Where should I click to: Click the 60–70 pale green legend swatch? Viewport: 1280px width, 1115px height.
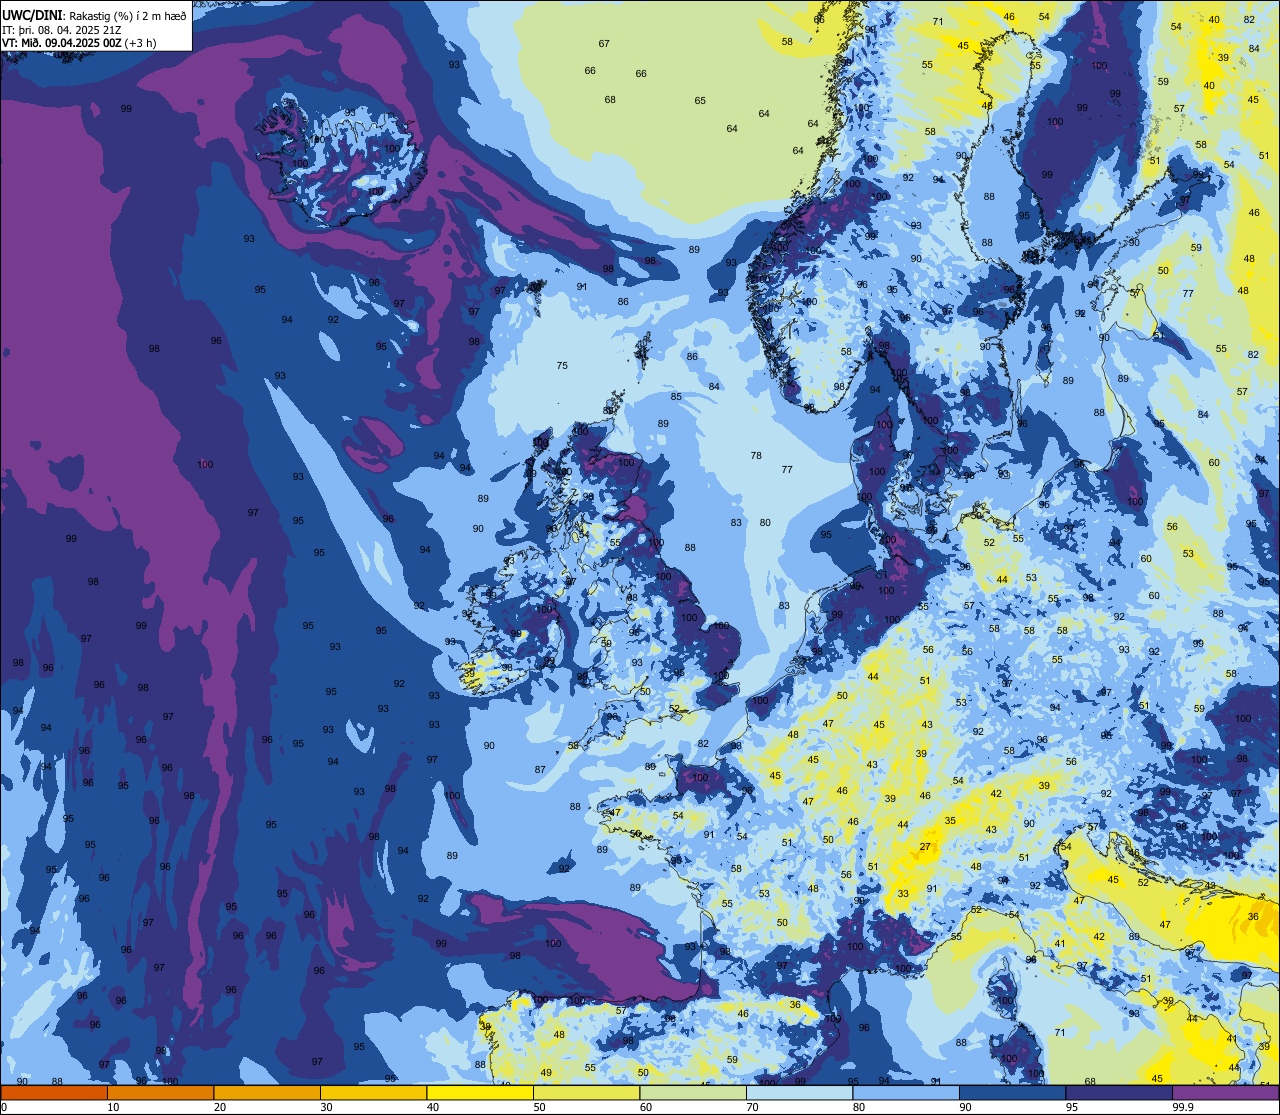click(x=693, y=1092)
